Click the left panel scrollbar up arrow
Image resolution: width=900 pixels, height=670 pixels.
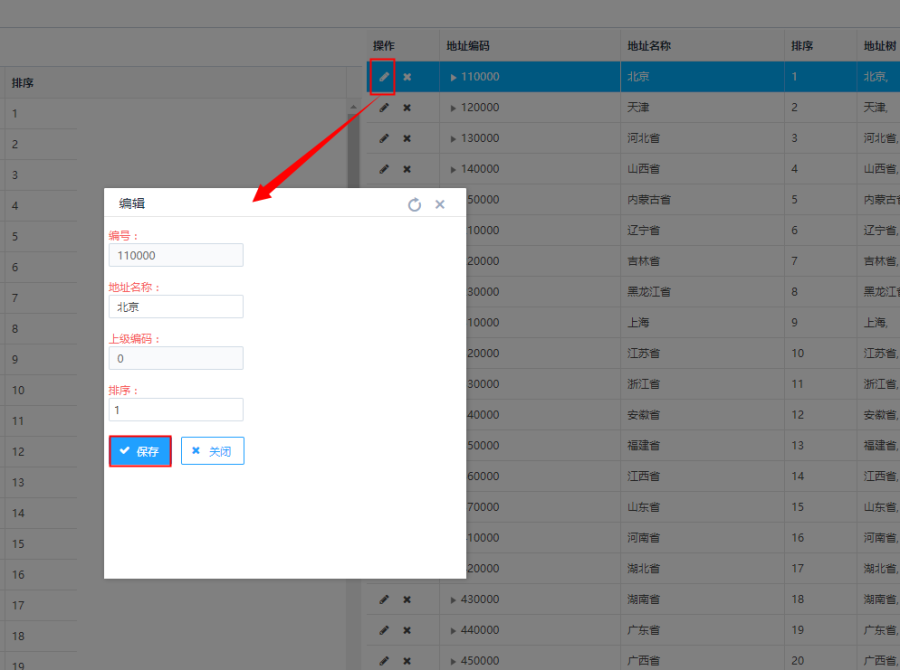coord(353,107)
